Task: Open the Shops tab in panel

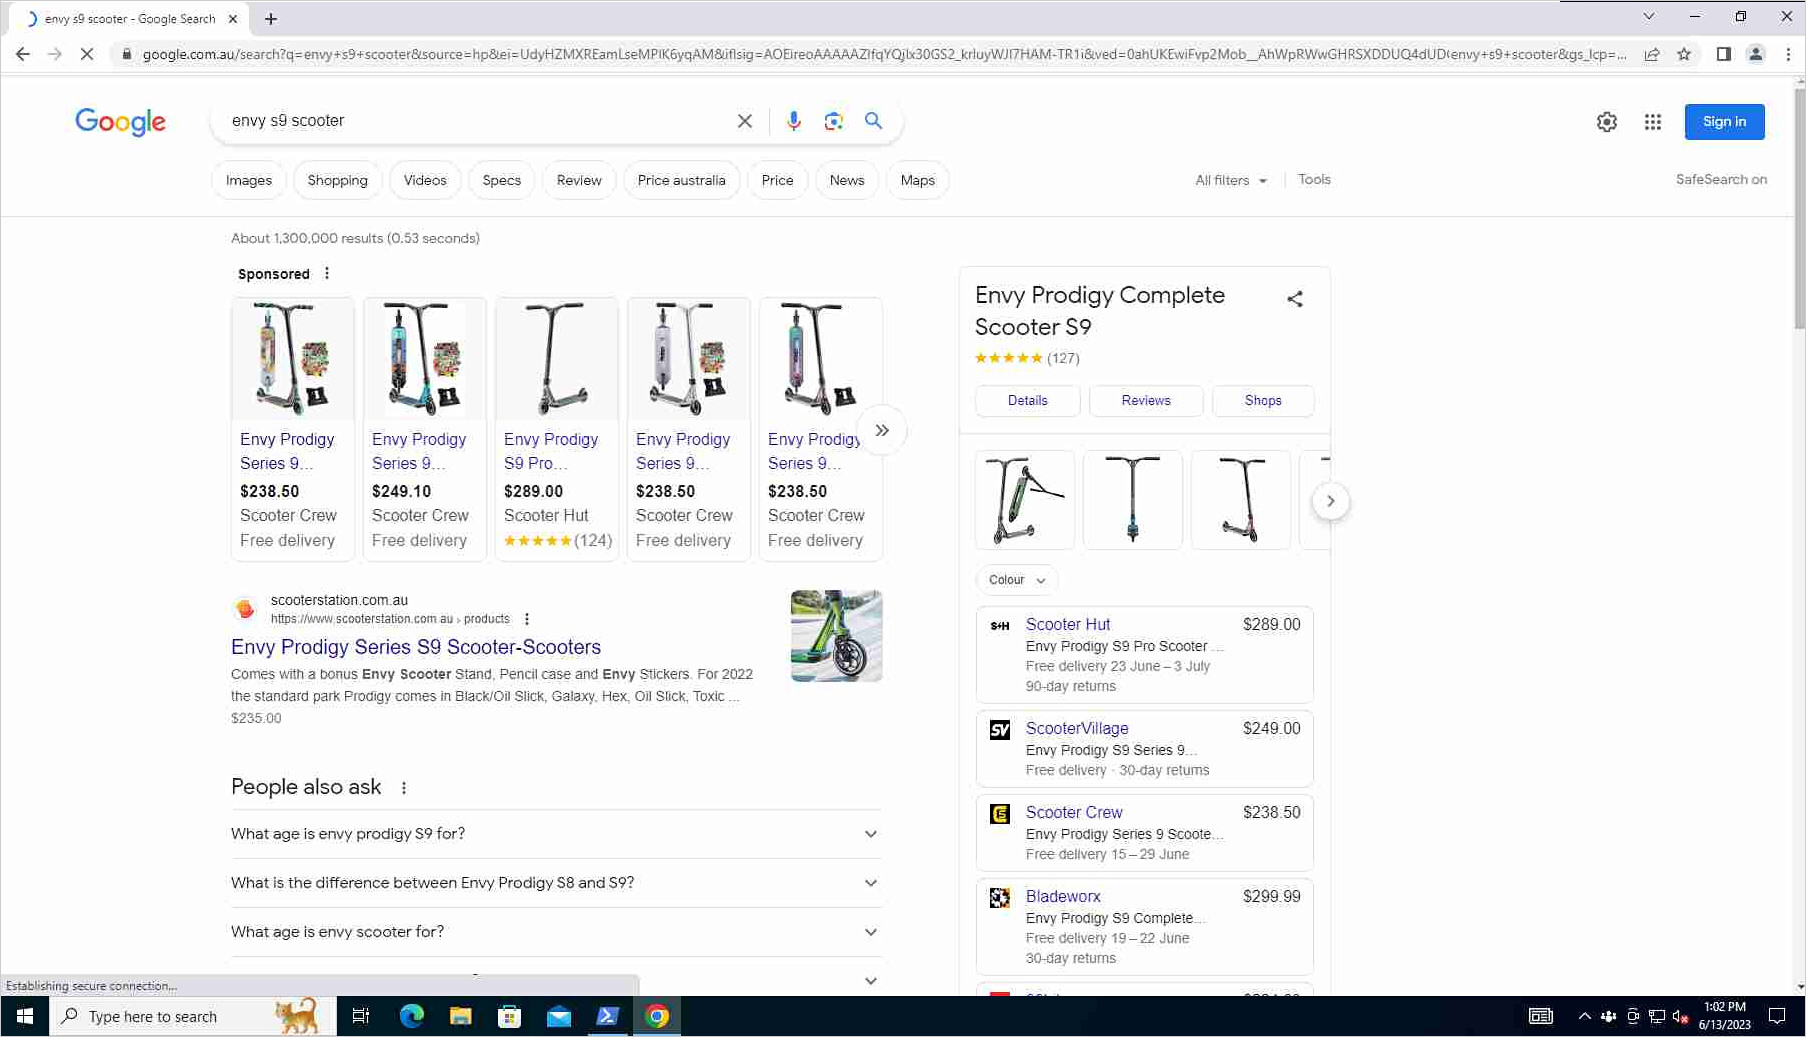Action: (x=1263, y=400)
